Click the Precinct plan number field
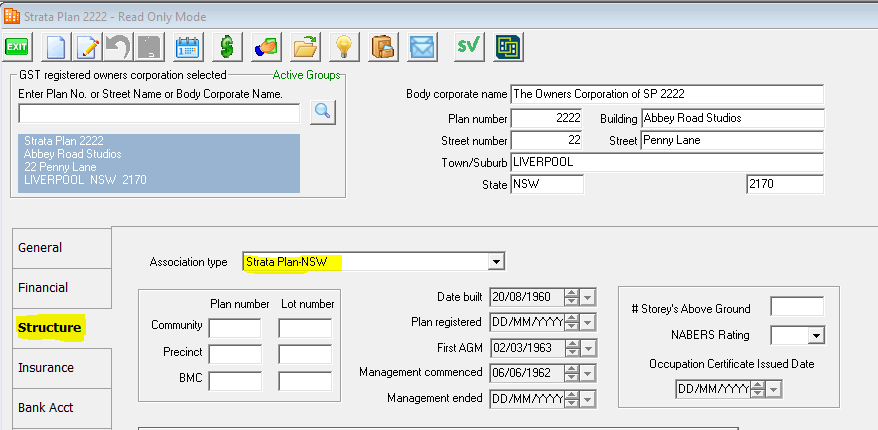This screenshot has height=430, width=878. (235, 354)
